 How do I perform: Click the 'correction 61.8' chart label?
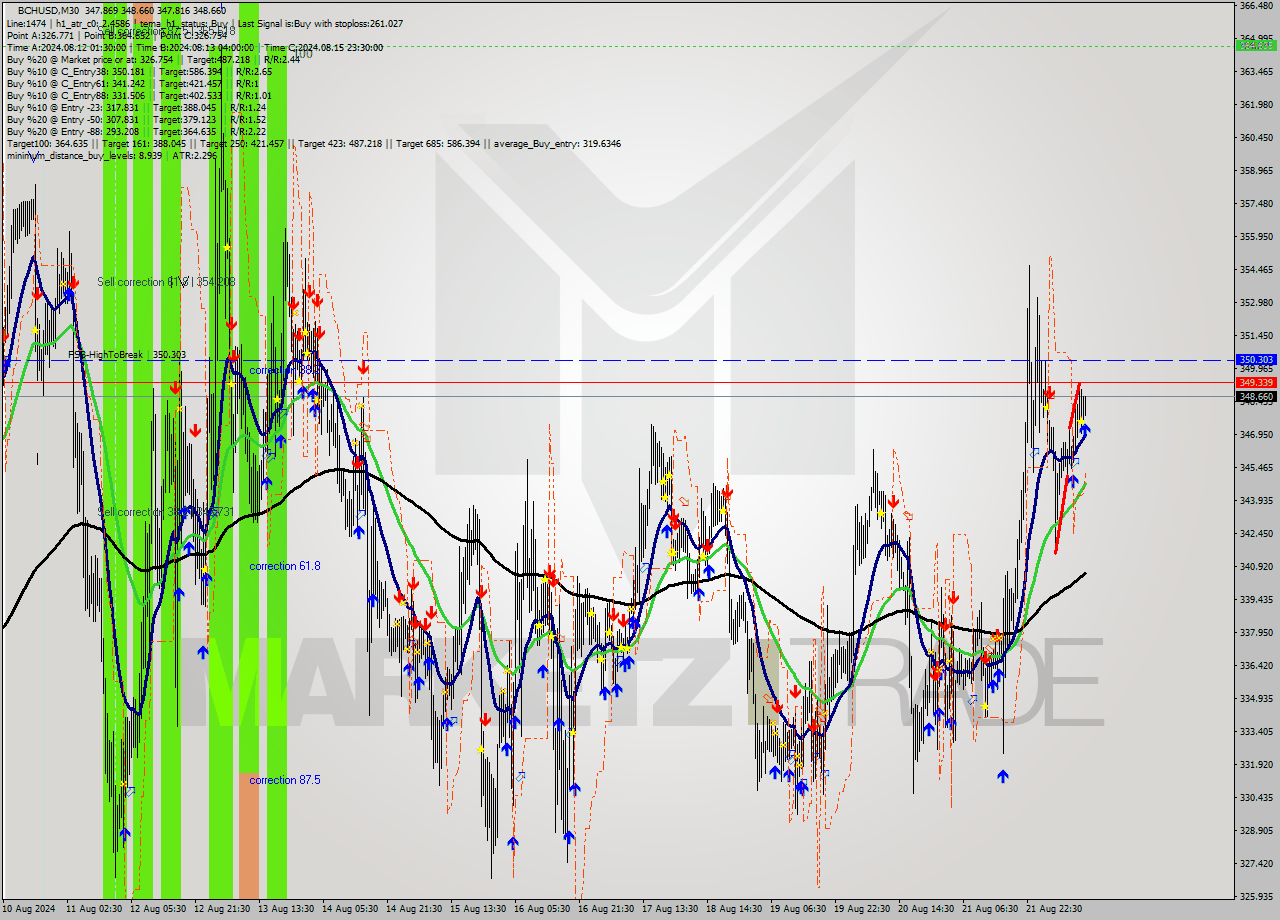tap(285, 566)
